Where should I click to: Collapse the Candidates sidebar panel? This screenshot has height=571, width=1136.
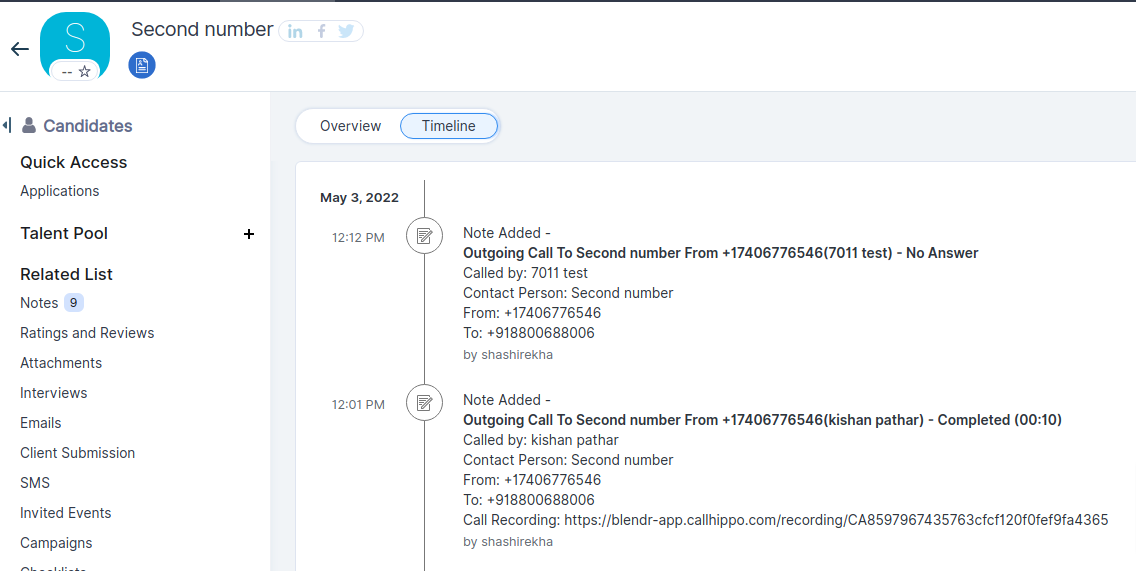tap(7, 125)
